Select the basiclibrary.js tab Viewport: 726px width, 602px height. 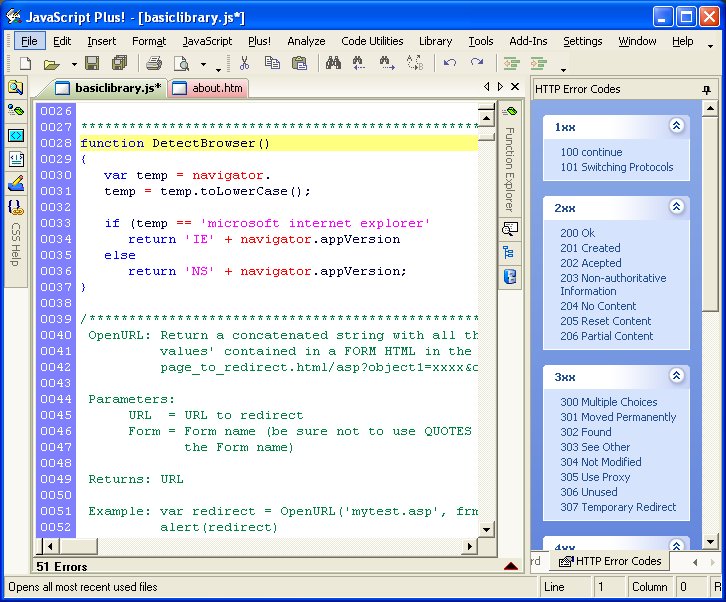pyautogui.click(x=108, y=88)
